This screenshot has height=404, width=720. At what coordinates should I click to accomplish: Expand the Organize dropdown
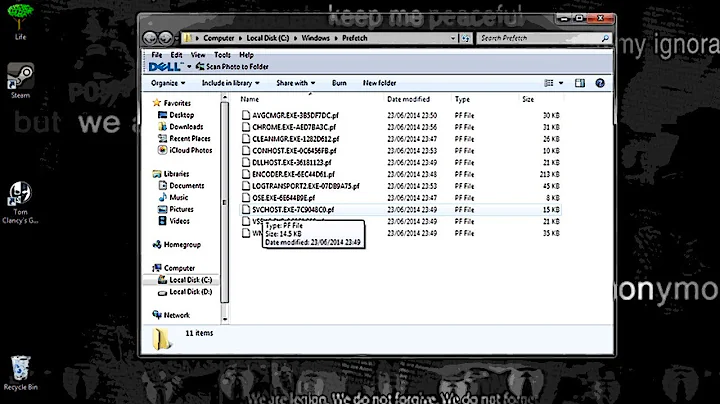[168, 83]
